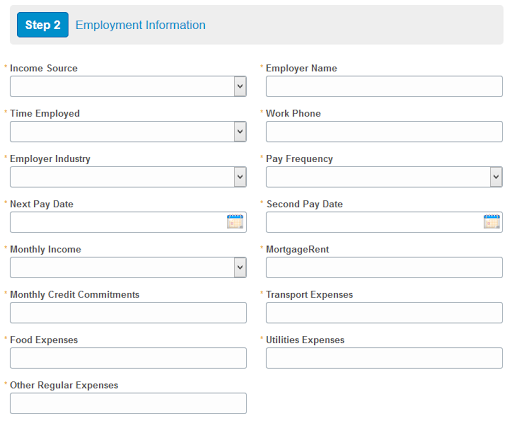512x433 pixels.
Task: Click inside the Second Pay Date field
Action: click(374, 222)
